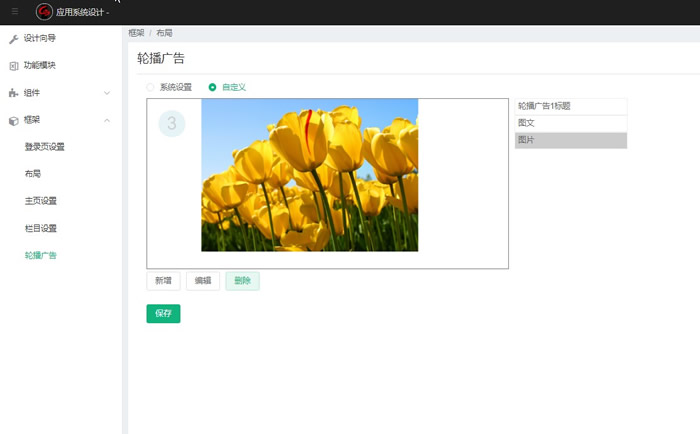Click the circled number 3 slide indicator
The height and width of the screenshot is (434, 700).
pos(171,123)
